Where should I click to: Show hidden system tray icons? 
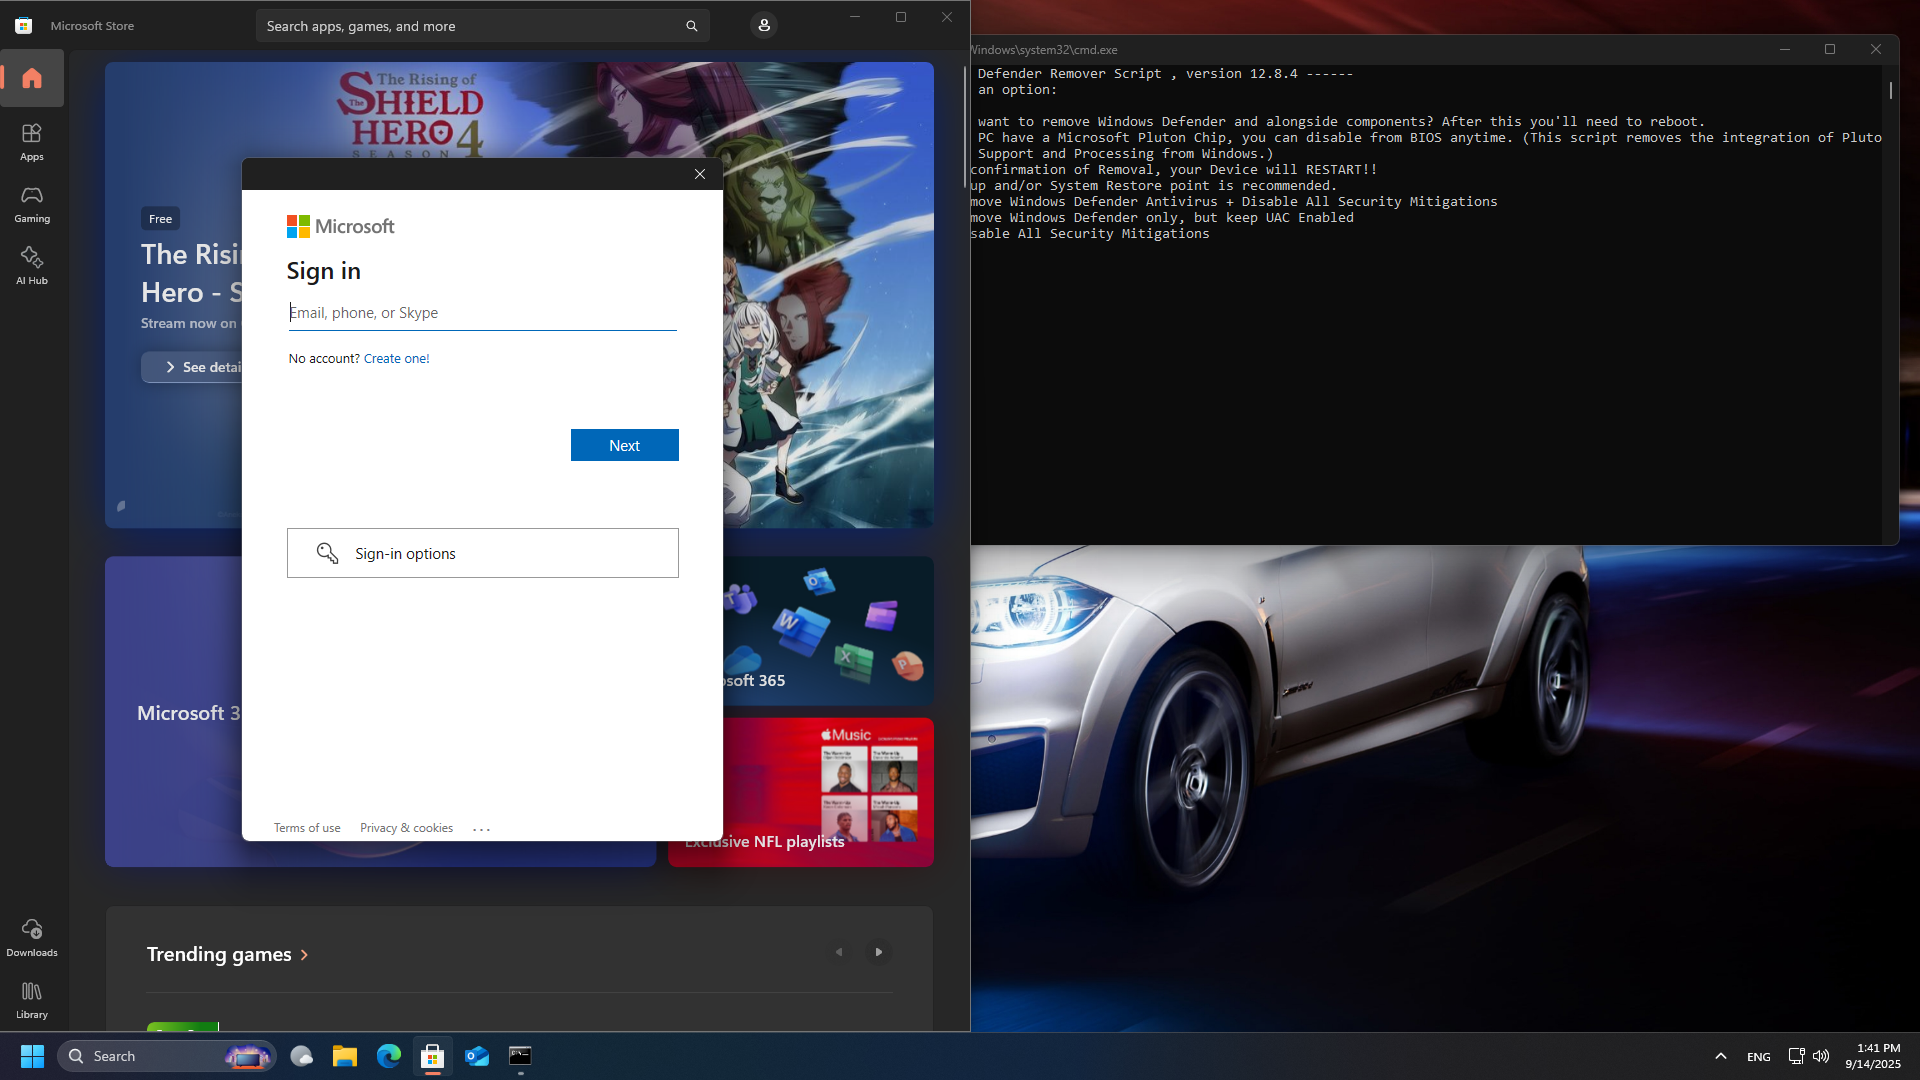click(x=1721, y=1056)
